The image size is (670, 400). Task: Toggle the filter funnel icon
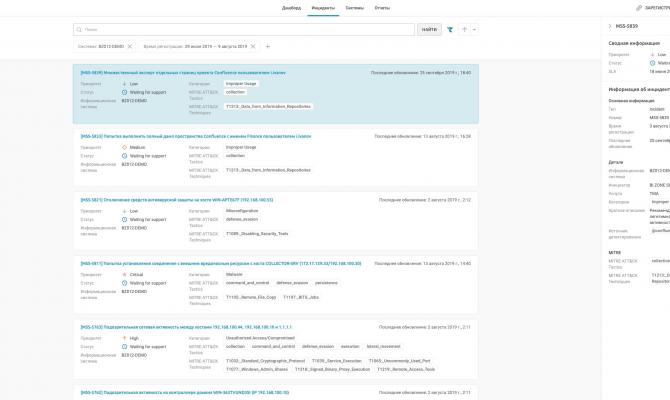click(450, 29)
